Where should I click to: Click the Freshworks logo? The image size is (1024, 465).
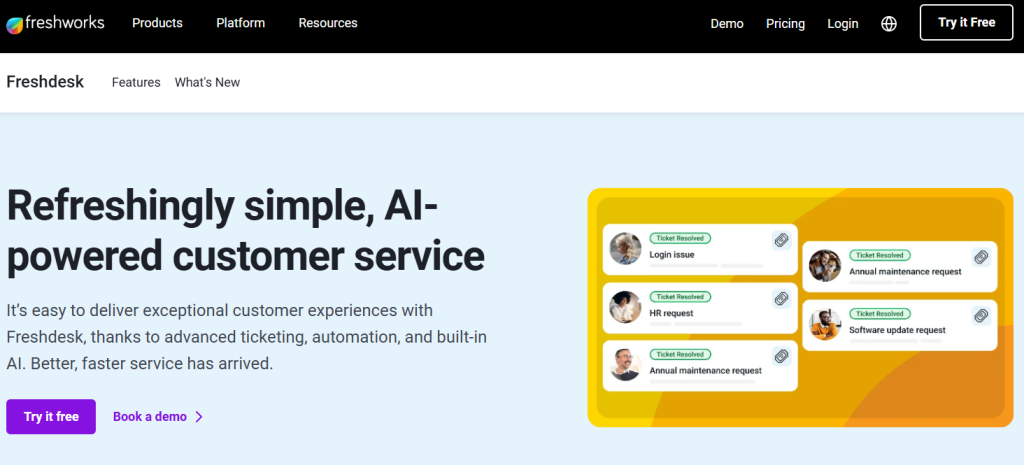coord(56,24)
